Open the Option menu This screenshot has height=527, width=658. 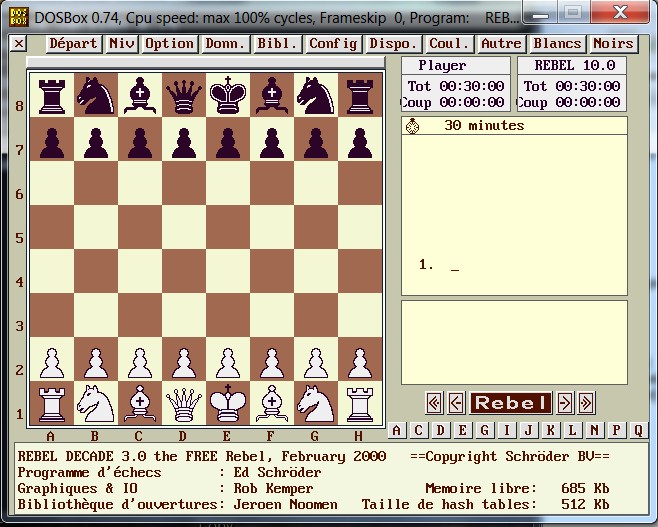tap(170, 44)
